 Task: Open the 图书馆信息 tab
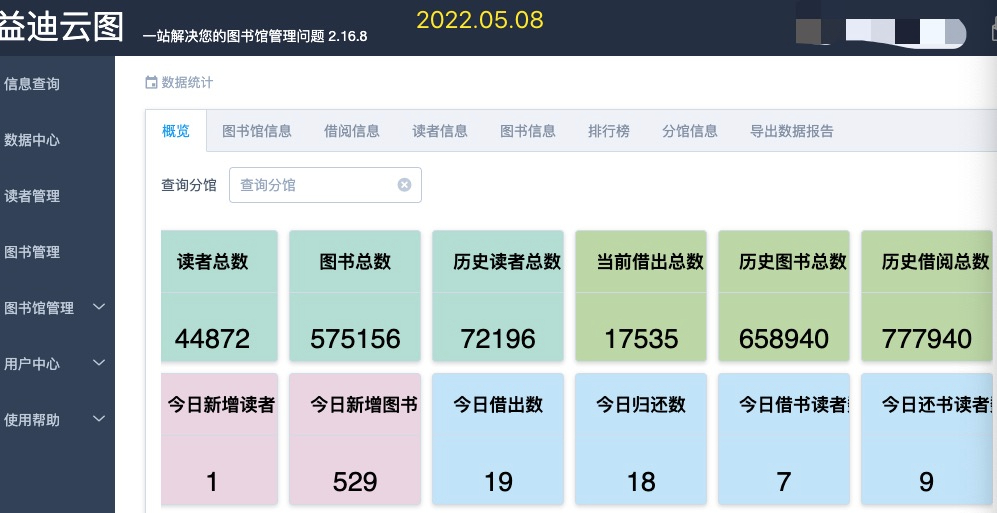(x=257, y=131)
